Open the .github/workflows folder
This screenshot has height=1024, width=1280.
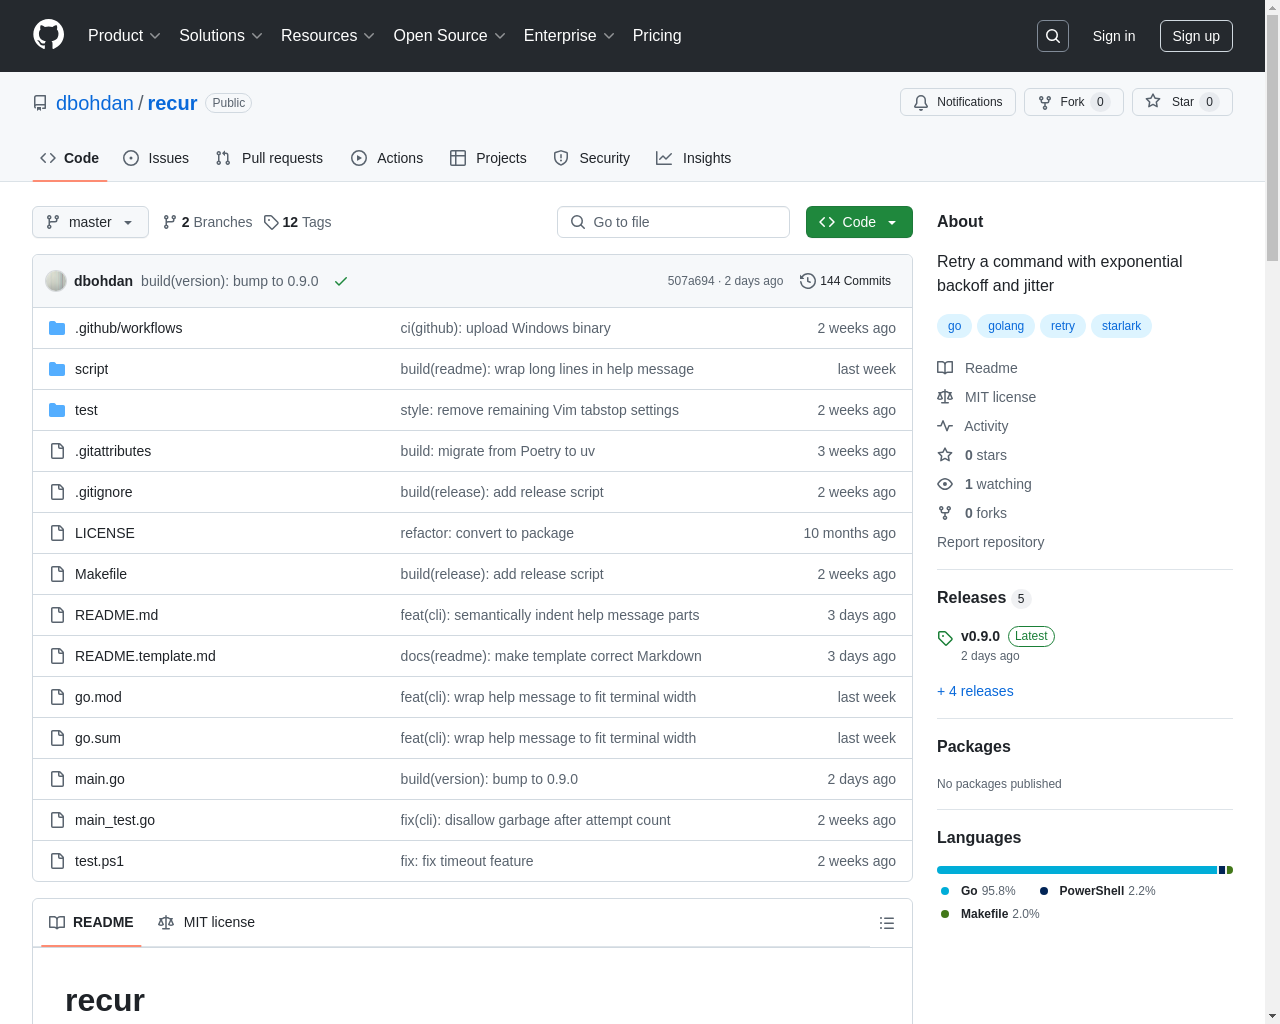tap(128, 328)
